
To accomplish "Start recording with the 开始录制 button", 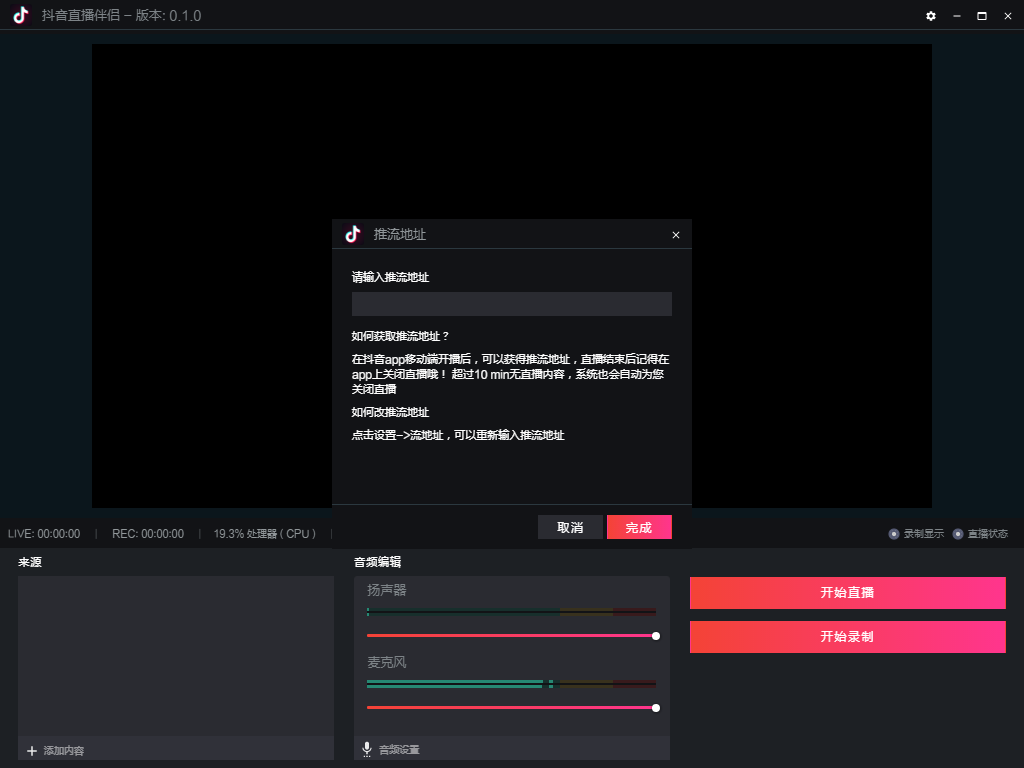I will pyautogui.click(x=847, y=637).
